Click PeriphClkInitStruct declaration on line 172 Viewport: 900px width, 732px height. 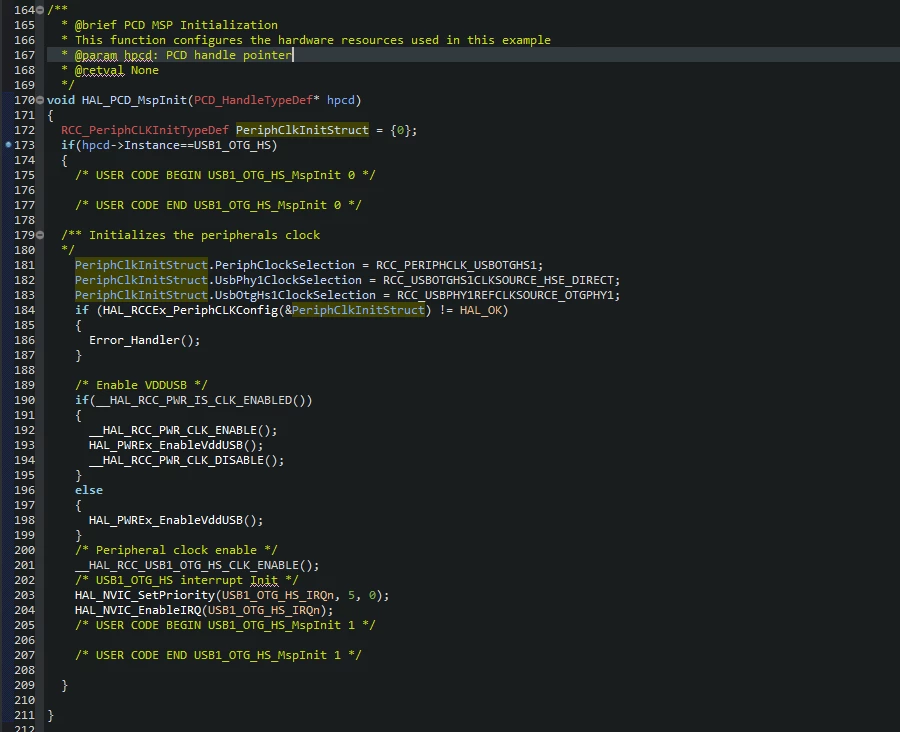tap(302, 130)
